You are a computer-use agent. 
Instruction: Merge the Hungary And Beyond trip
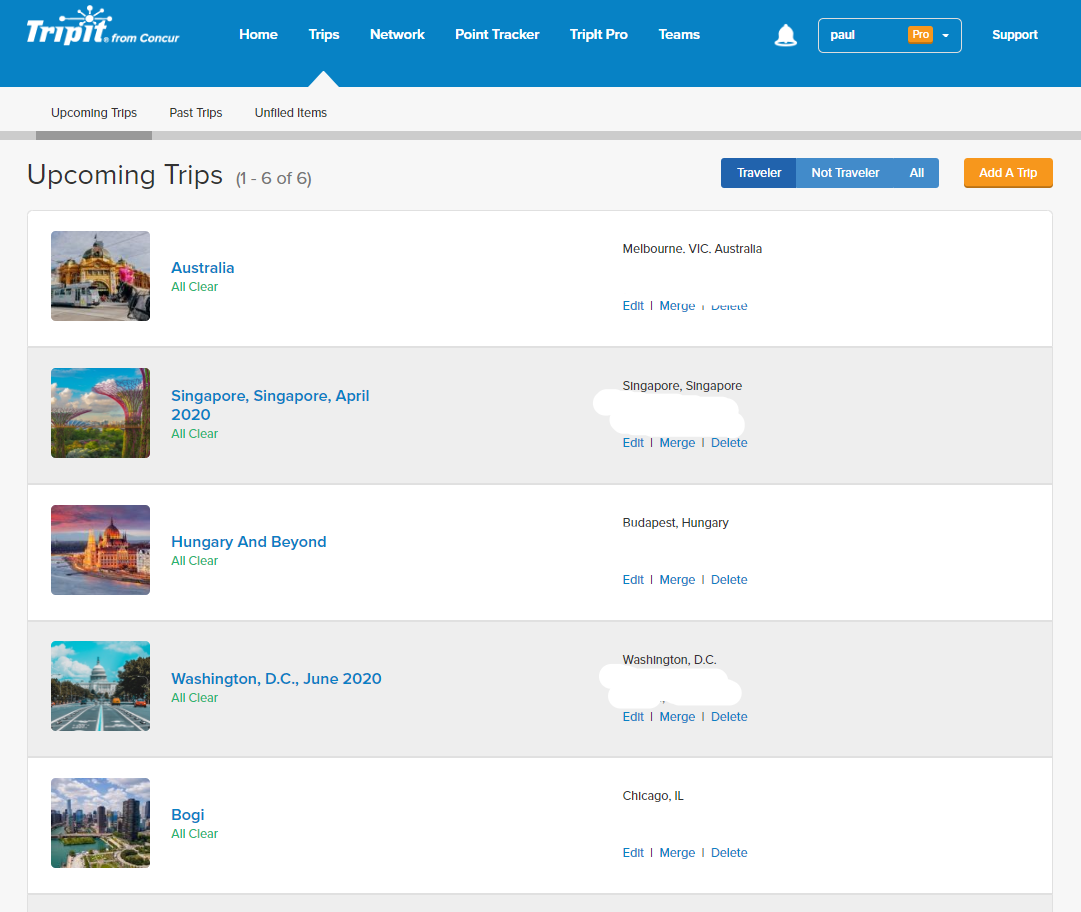677,580
